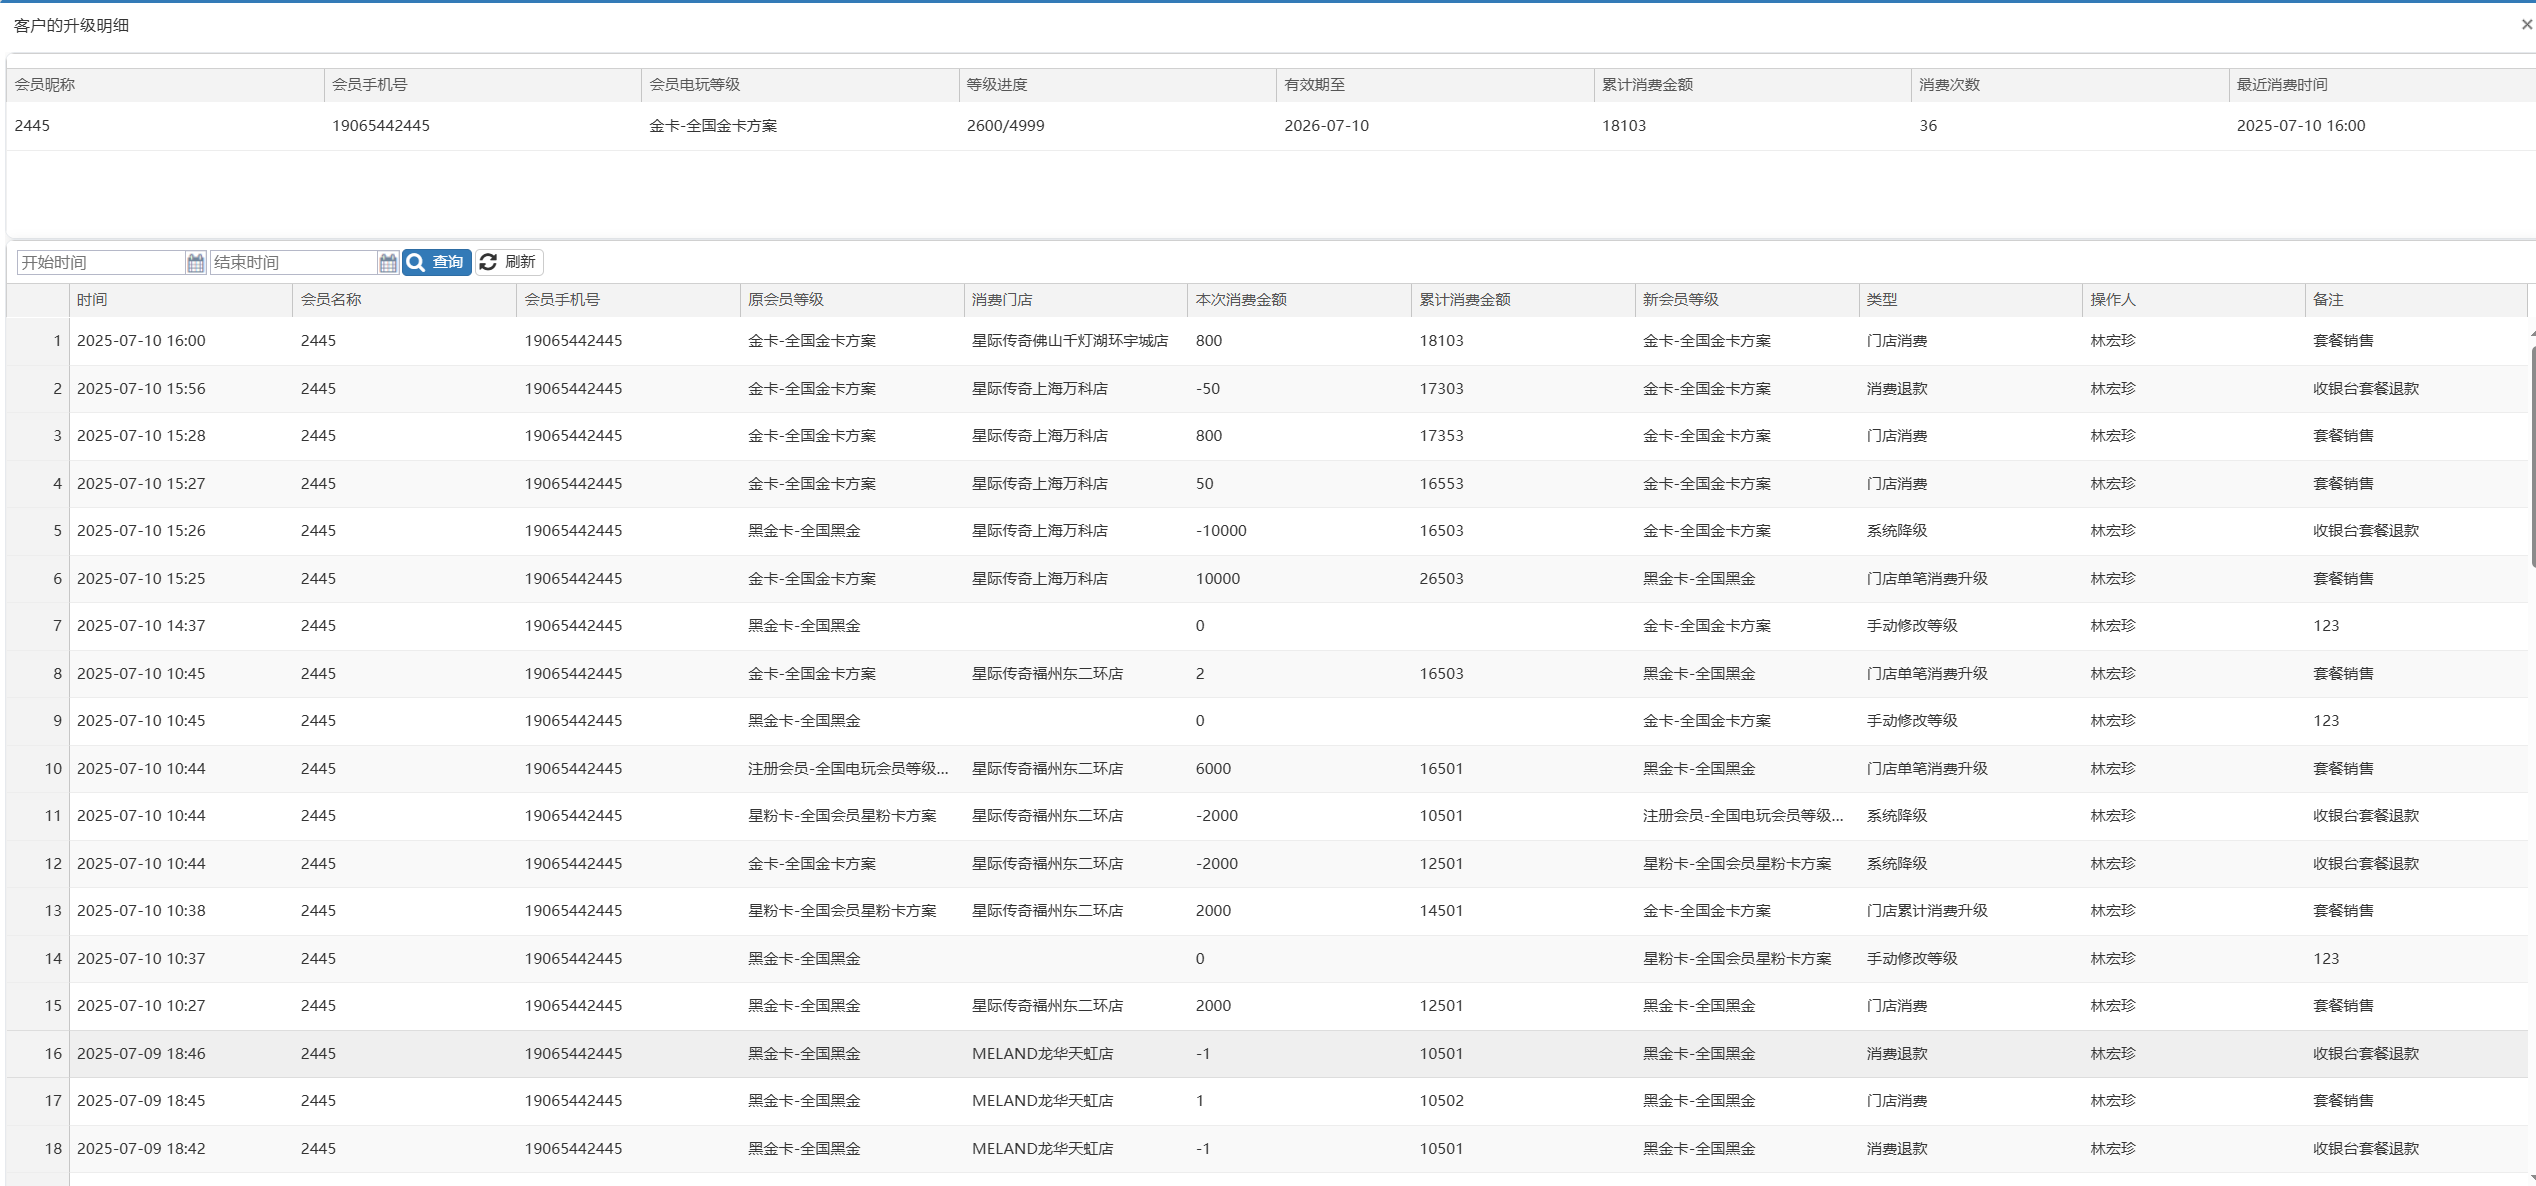Image resolution: width=2536 pixels, height=1186 pixels.
Task: Click the 查询 search button
Action: (437, 262)
